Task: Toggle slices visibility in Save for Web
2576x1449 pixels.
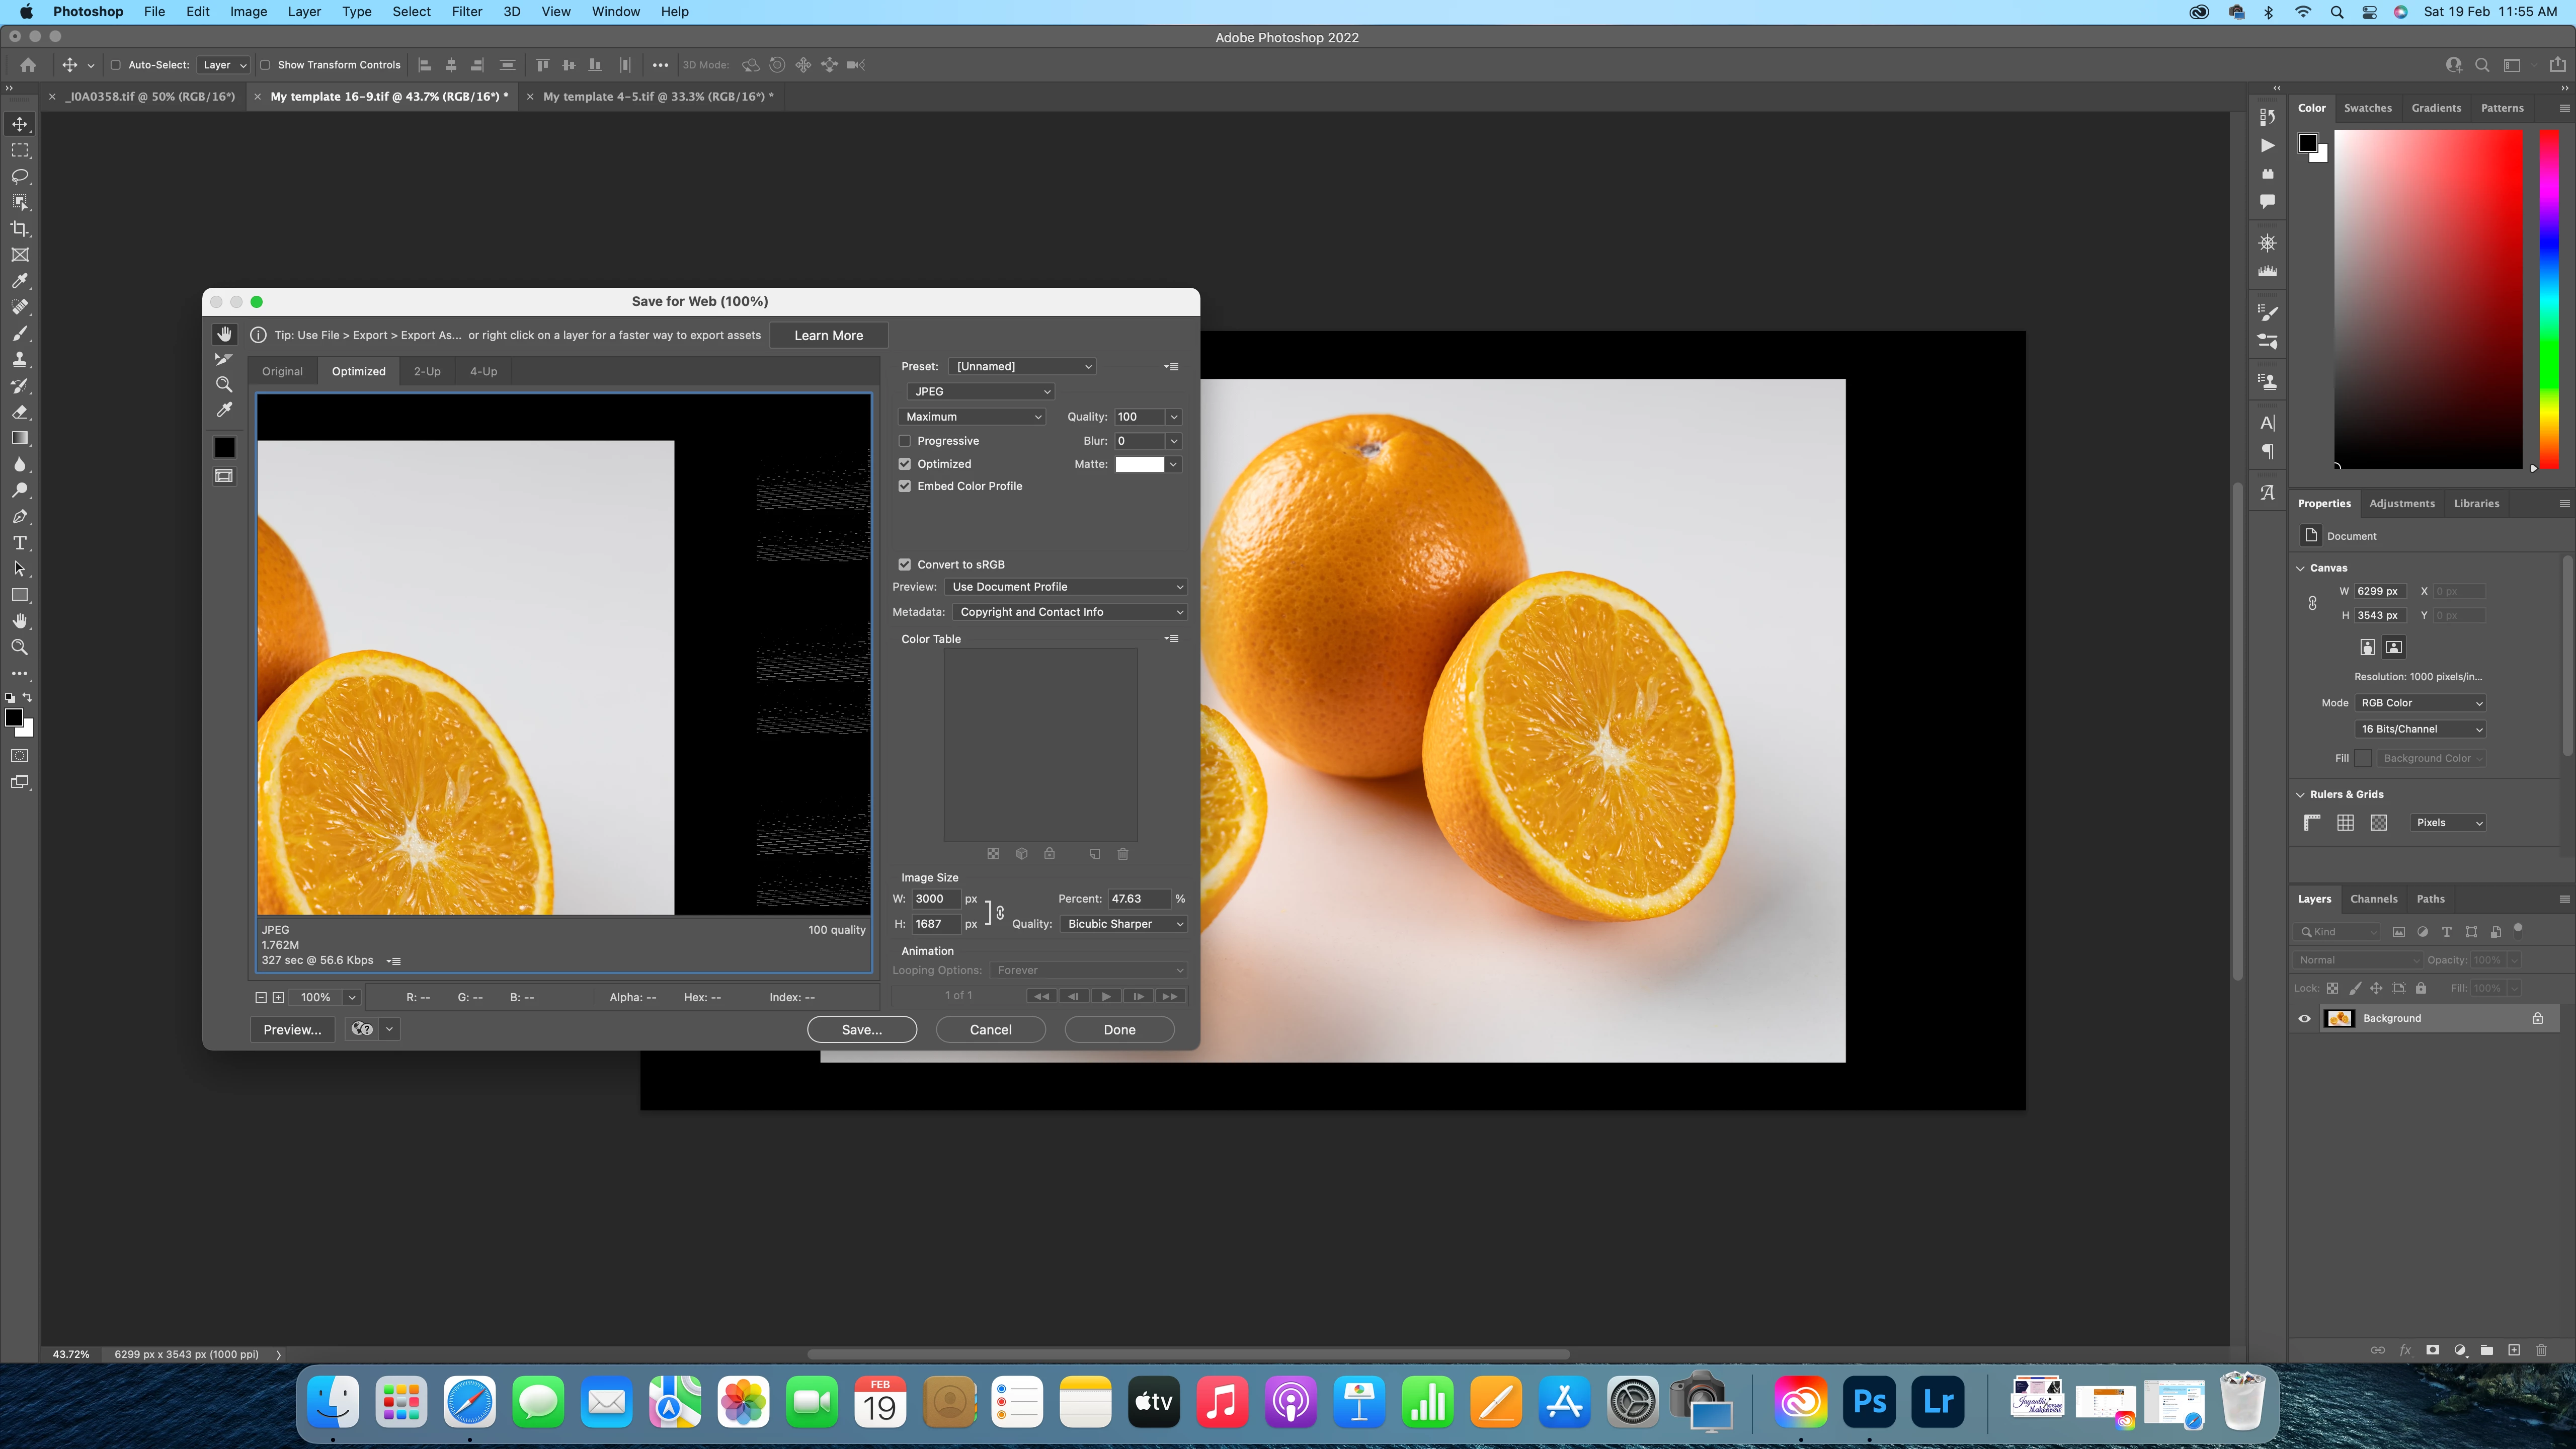Action: 224,476
